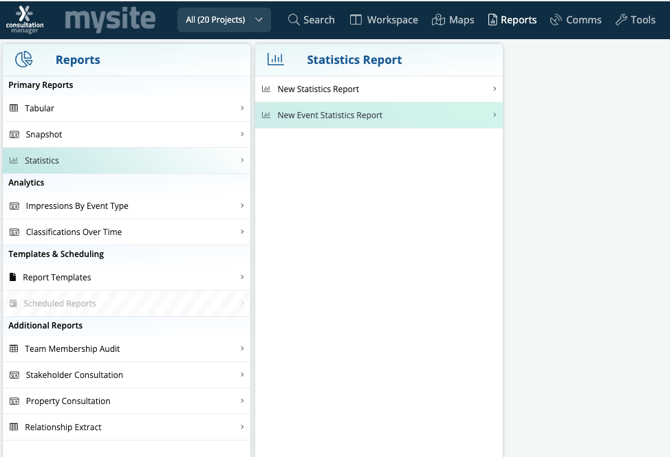Choose New Event Statistics Report

click(379, 115)
